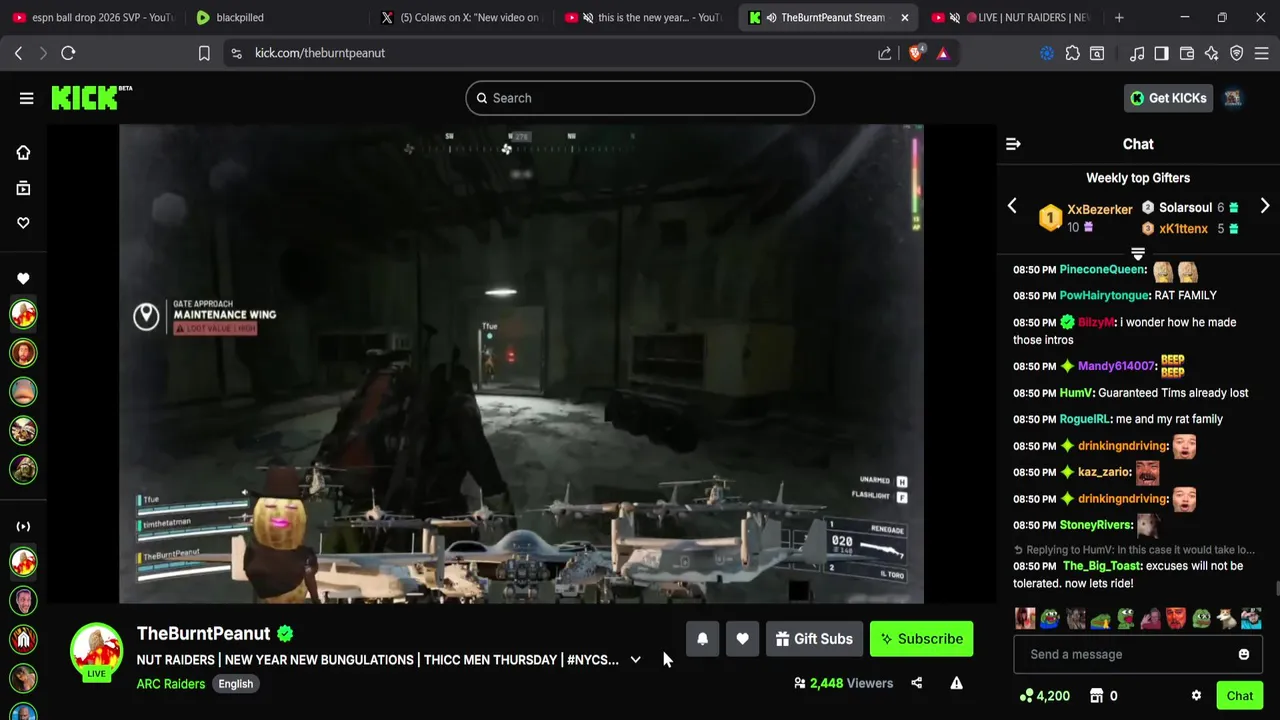Click Replying to HumV reply reference
The width and height of the screenshot is (1280, 720).
click(1134, 550)
